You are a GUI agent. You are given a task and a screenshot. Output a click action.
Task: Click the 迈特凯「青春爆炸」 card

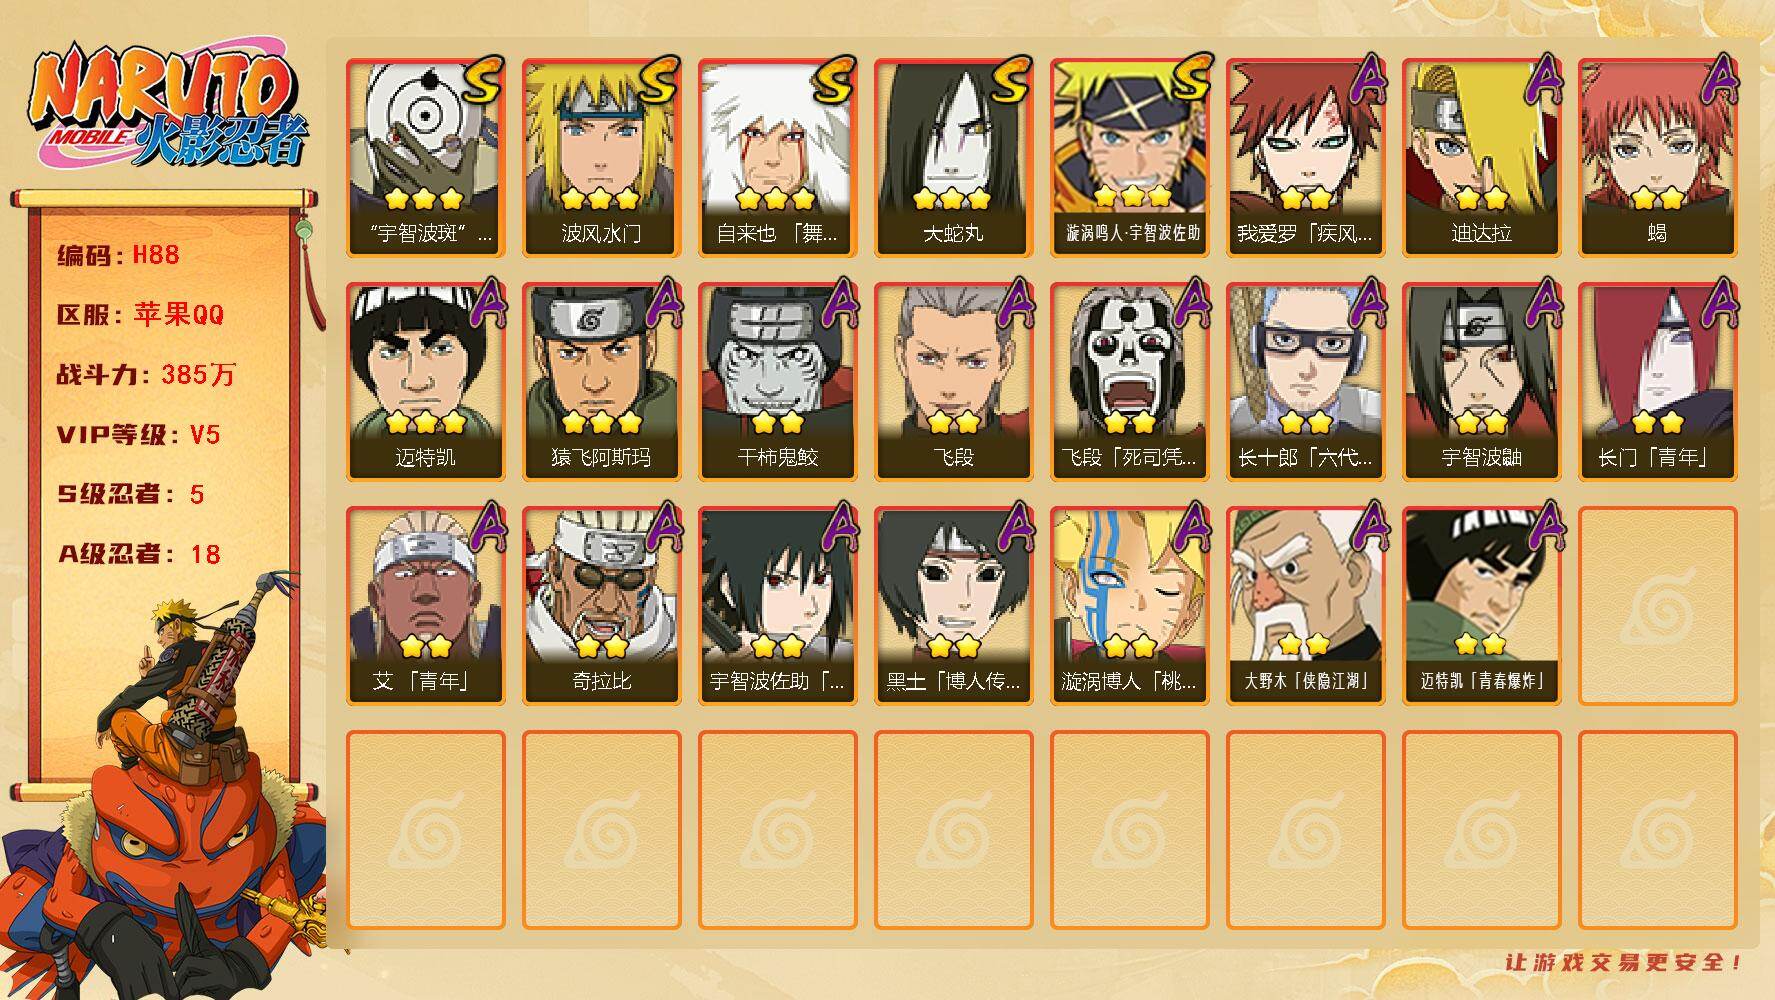point(1481,606)
